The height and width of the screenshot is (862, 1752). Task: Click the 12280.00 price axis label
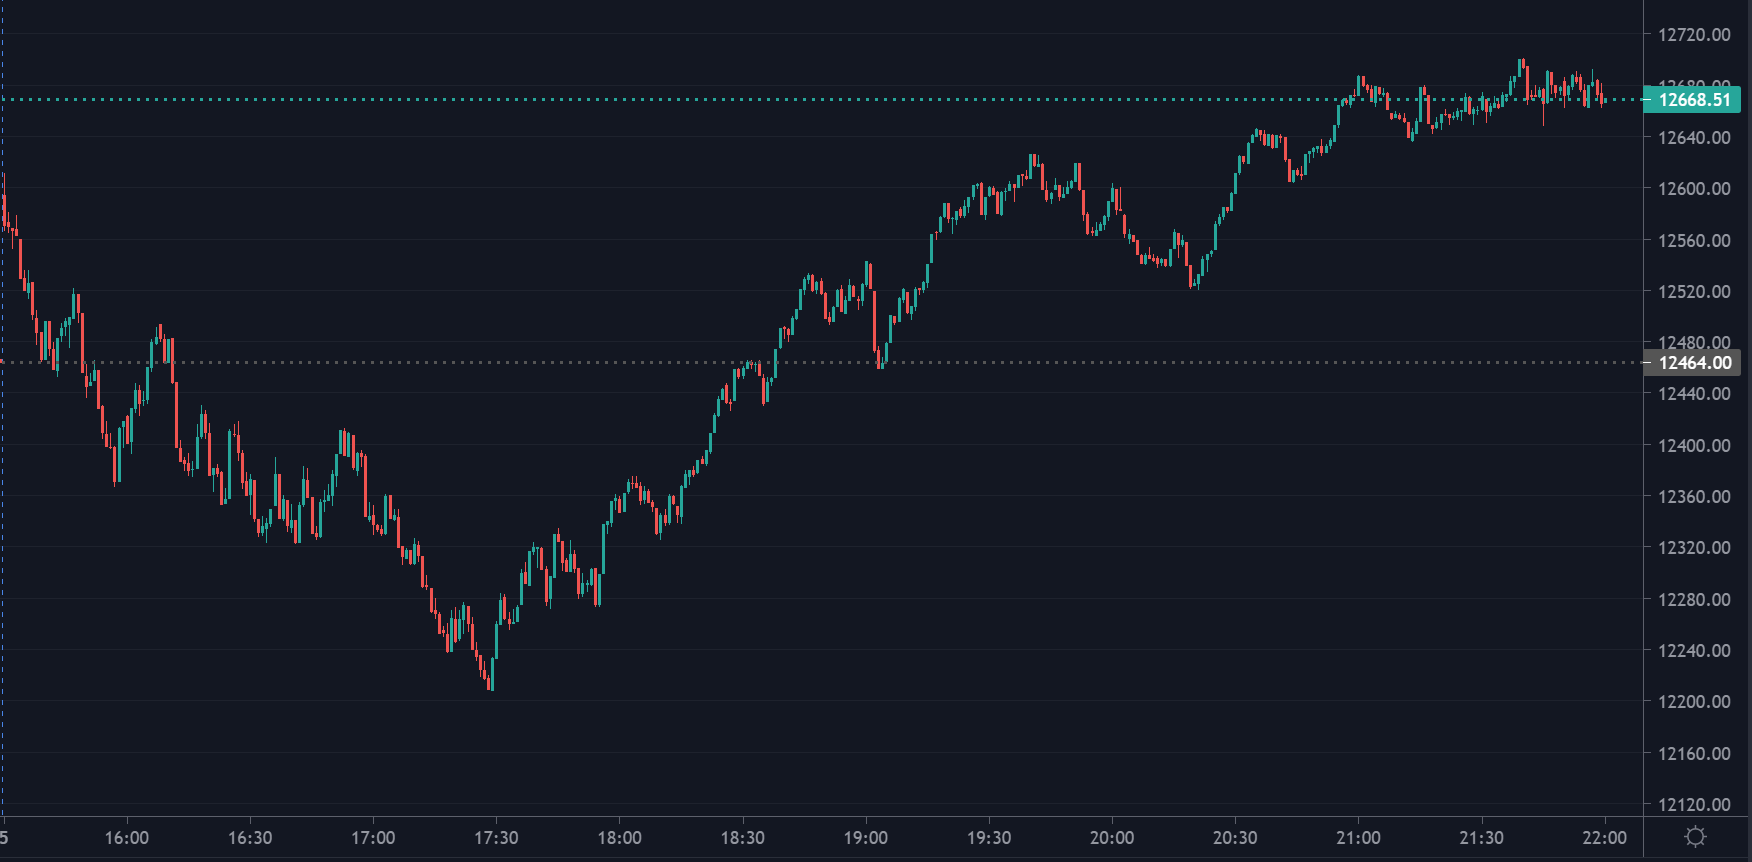(1694, 600)
